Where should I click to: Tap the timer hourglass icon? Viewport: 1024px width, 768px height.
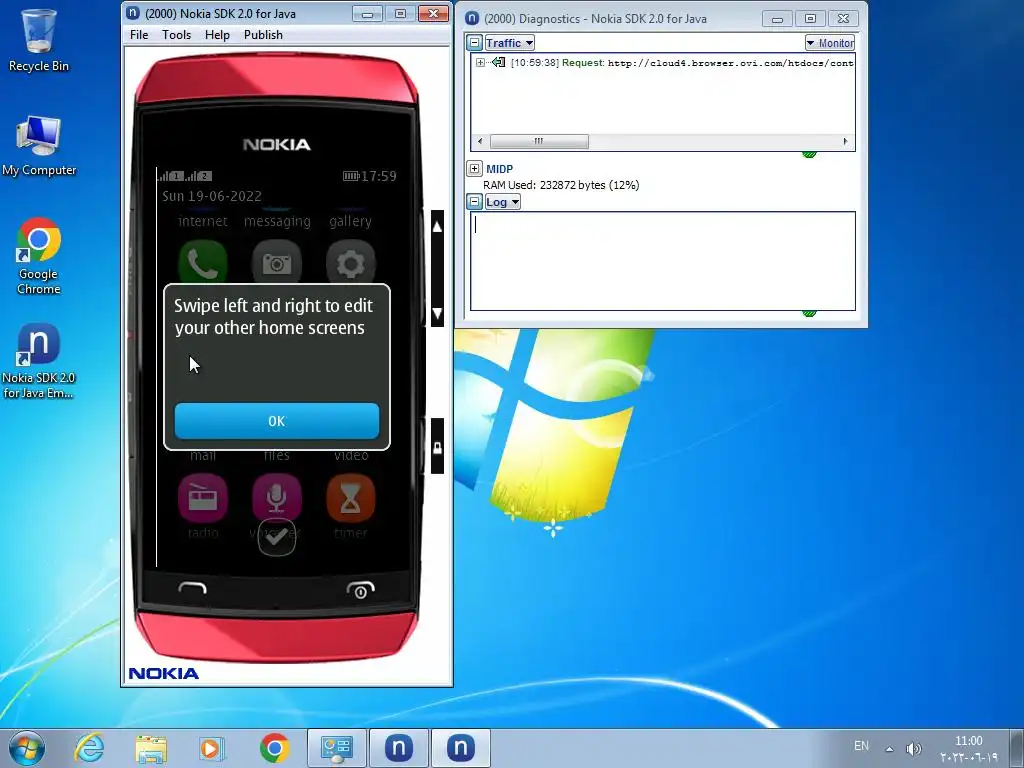click(x=351, y=499)
